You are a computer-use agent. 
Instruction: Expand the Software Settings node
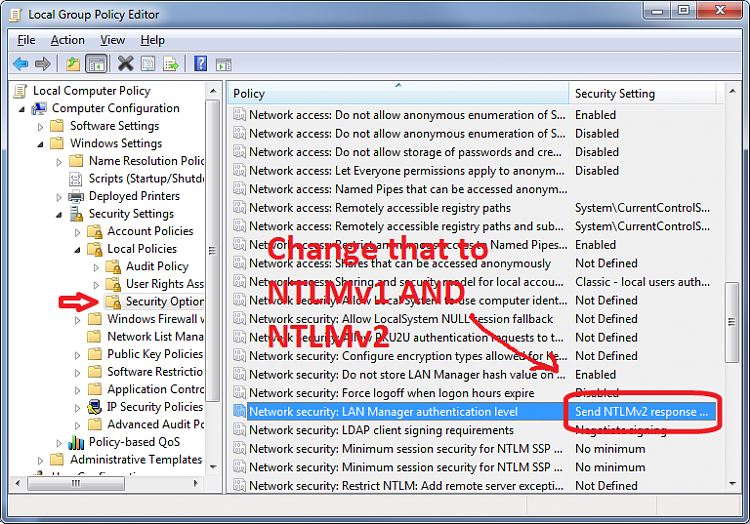[40, 127]
